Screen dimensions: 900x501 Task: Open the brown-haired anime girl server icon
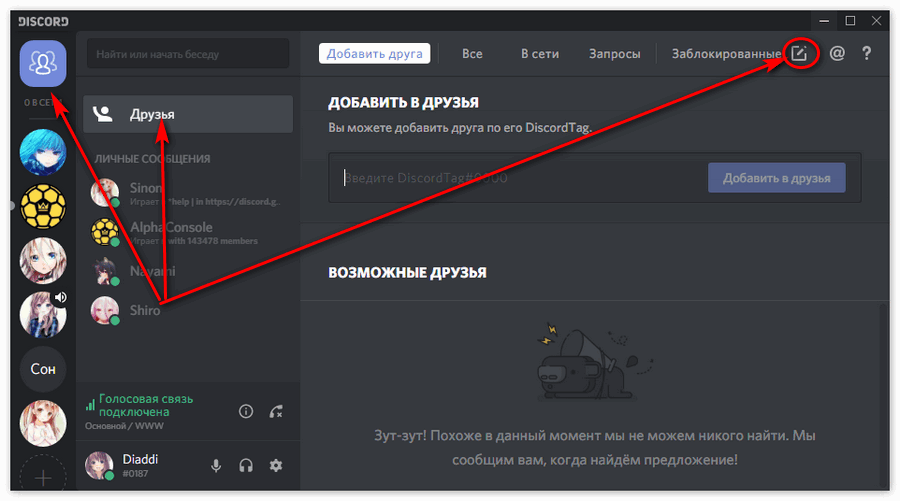[43, 424]
